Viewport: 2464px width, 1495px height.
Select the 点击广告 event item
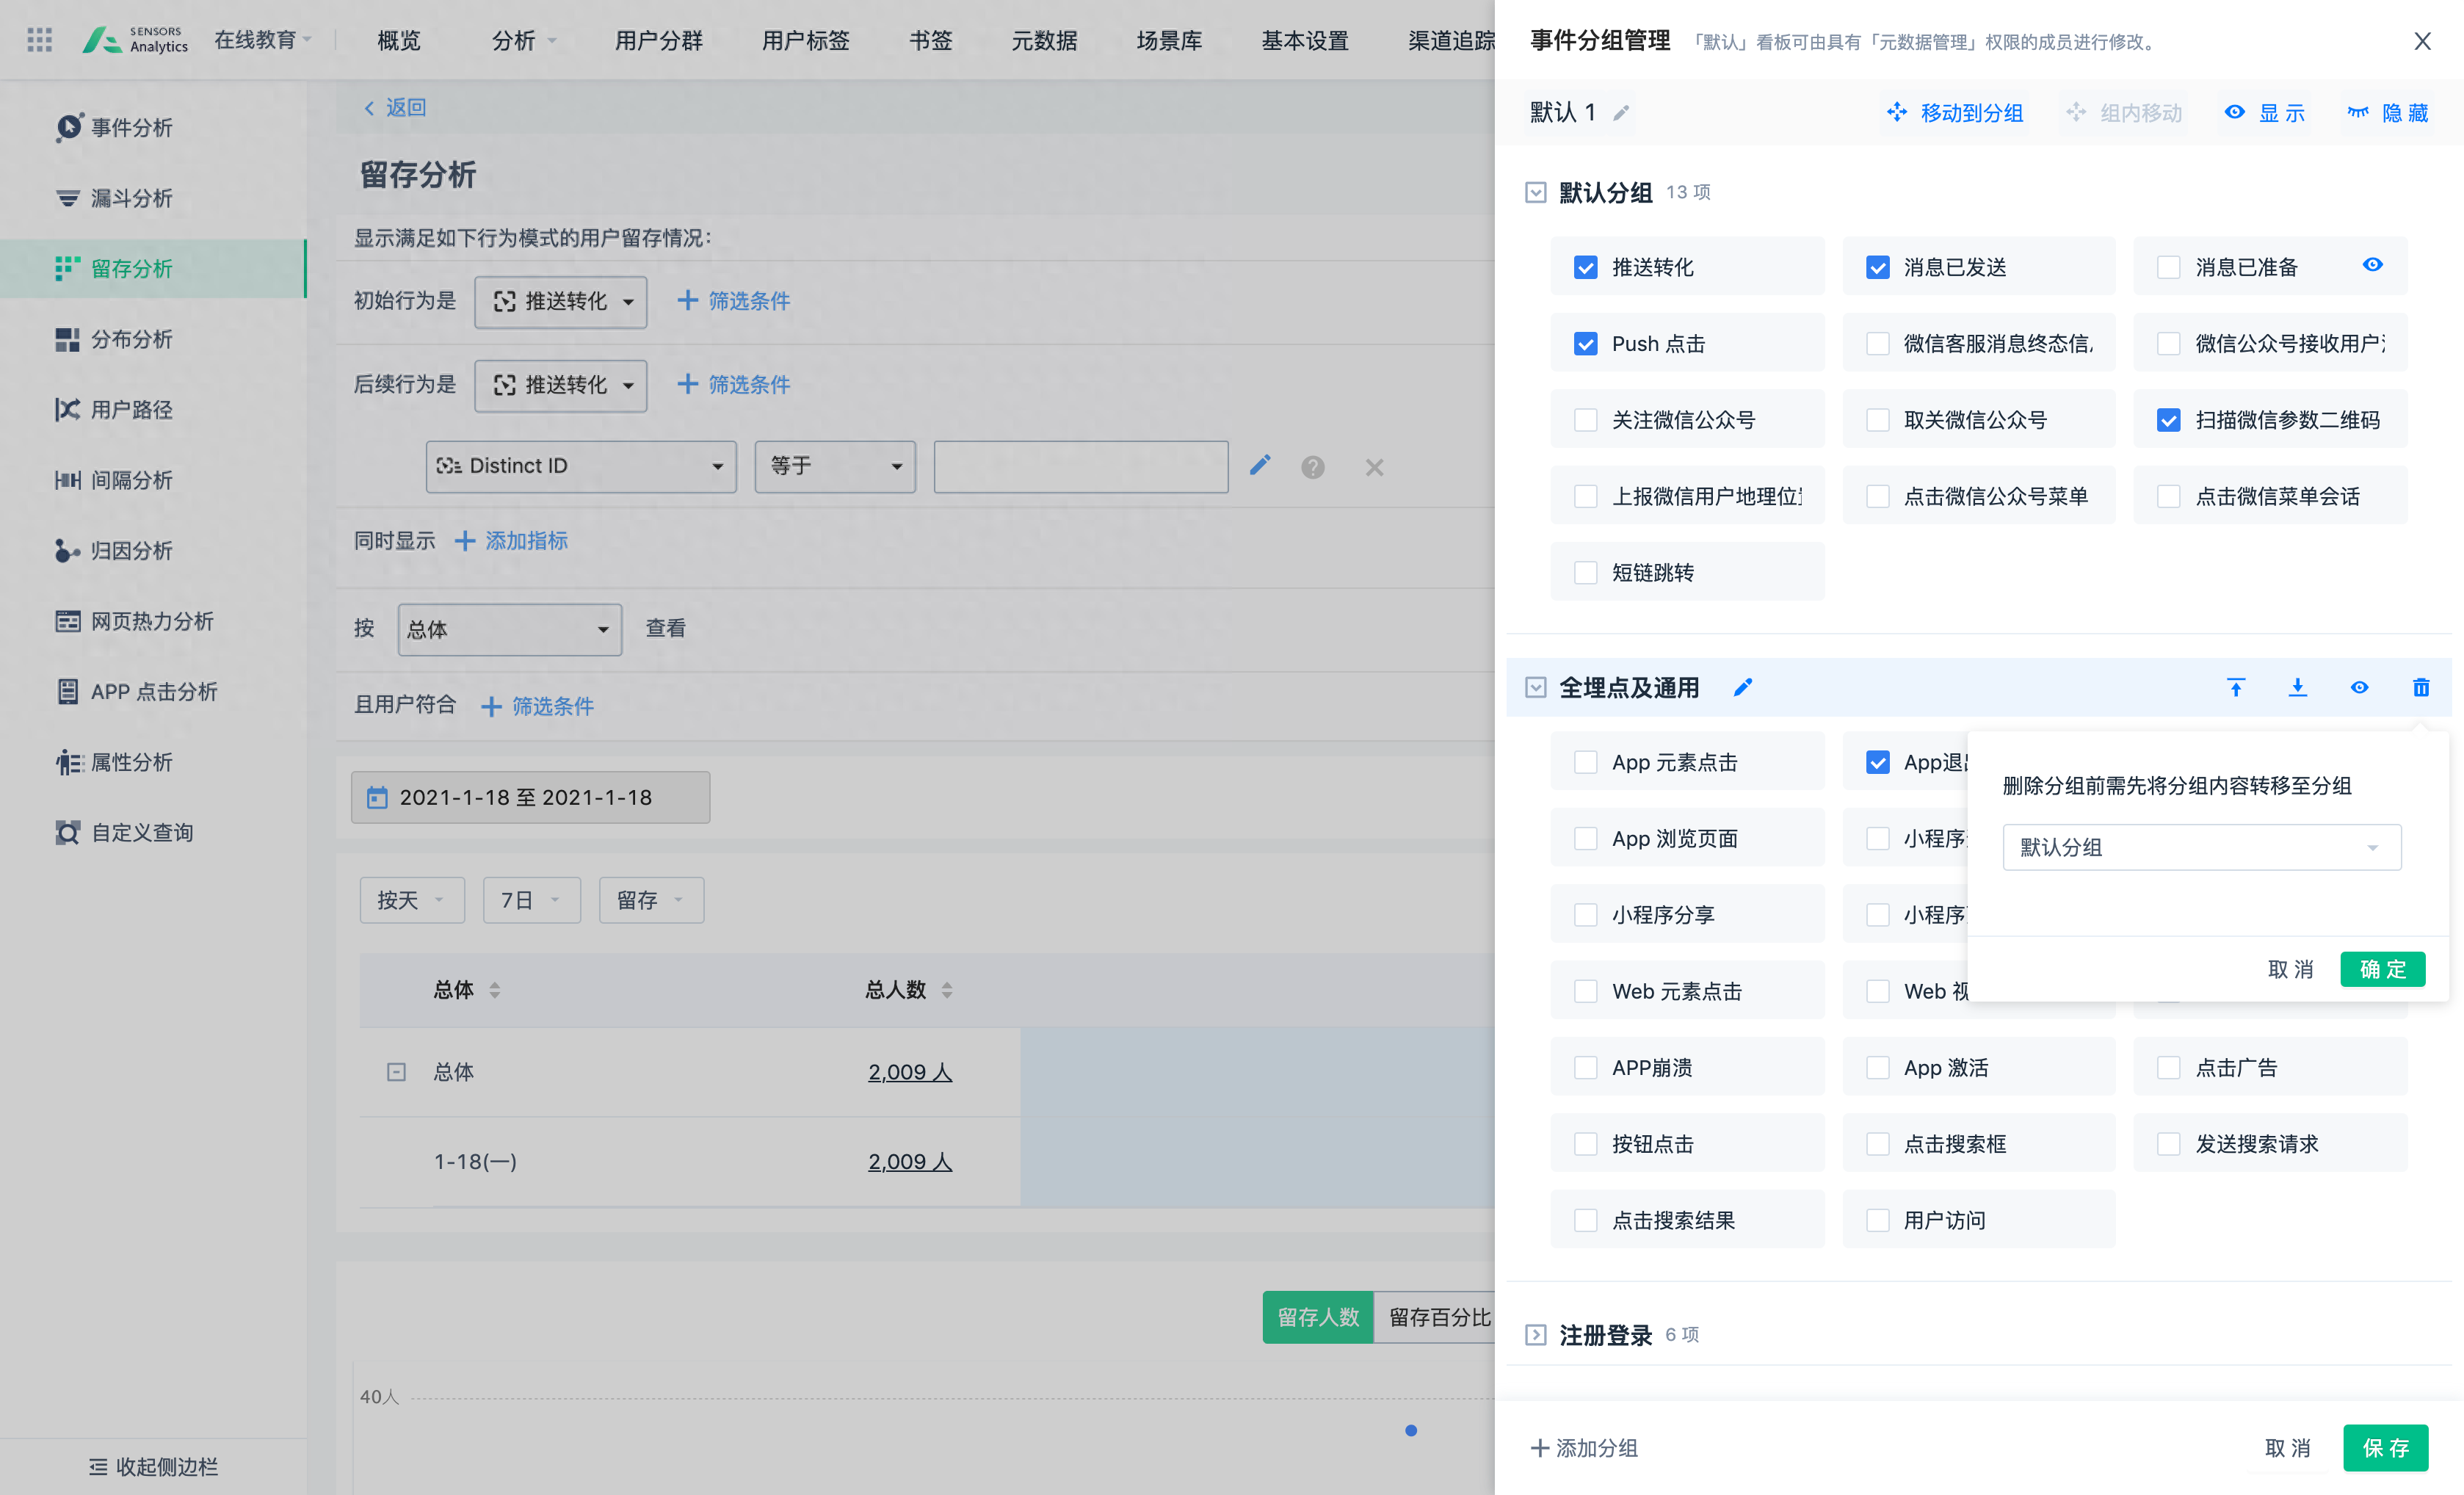(2168, 1068)
